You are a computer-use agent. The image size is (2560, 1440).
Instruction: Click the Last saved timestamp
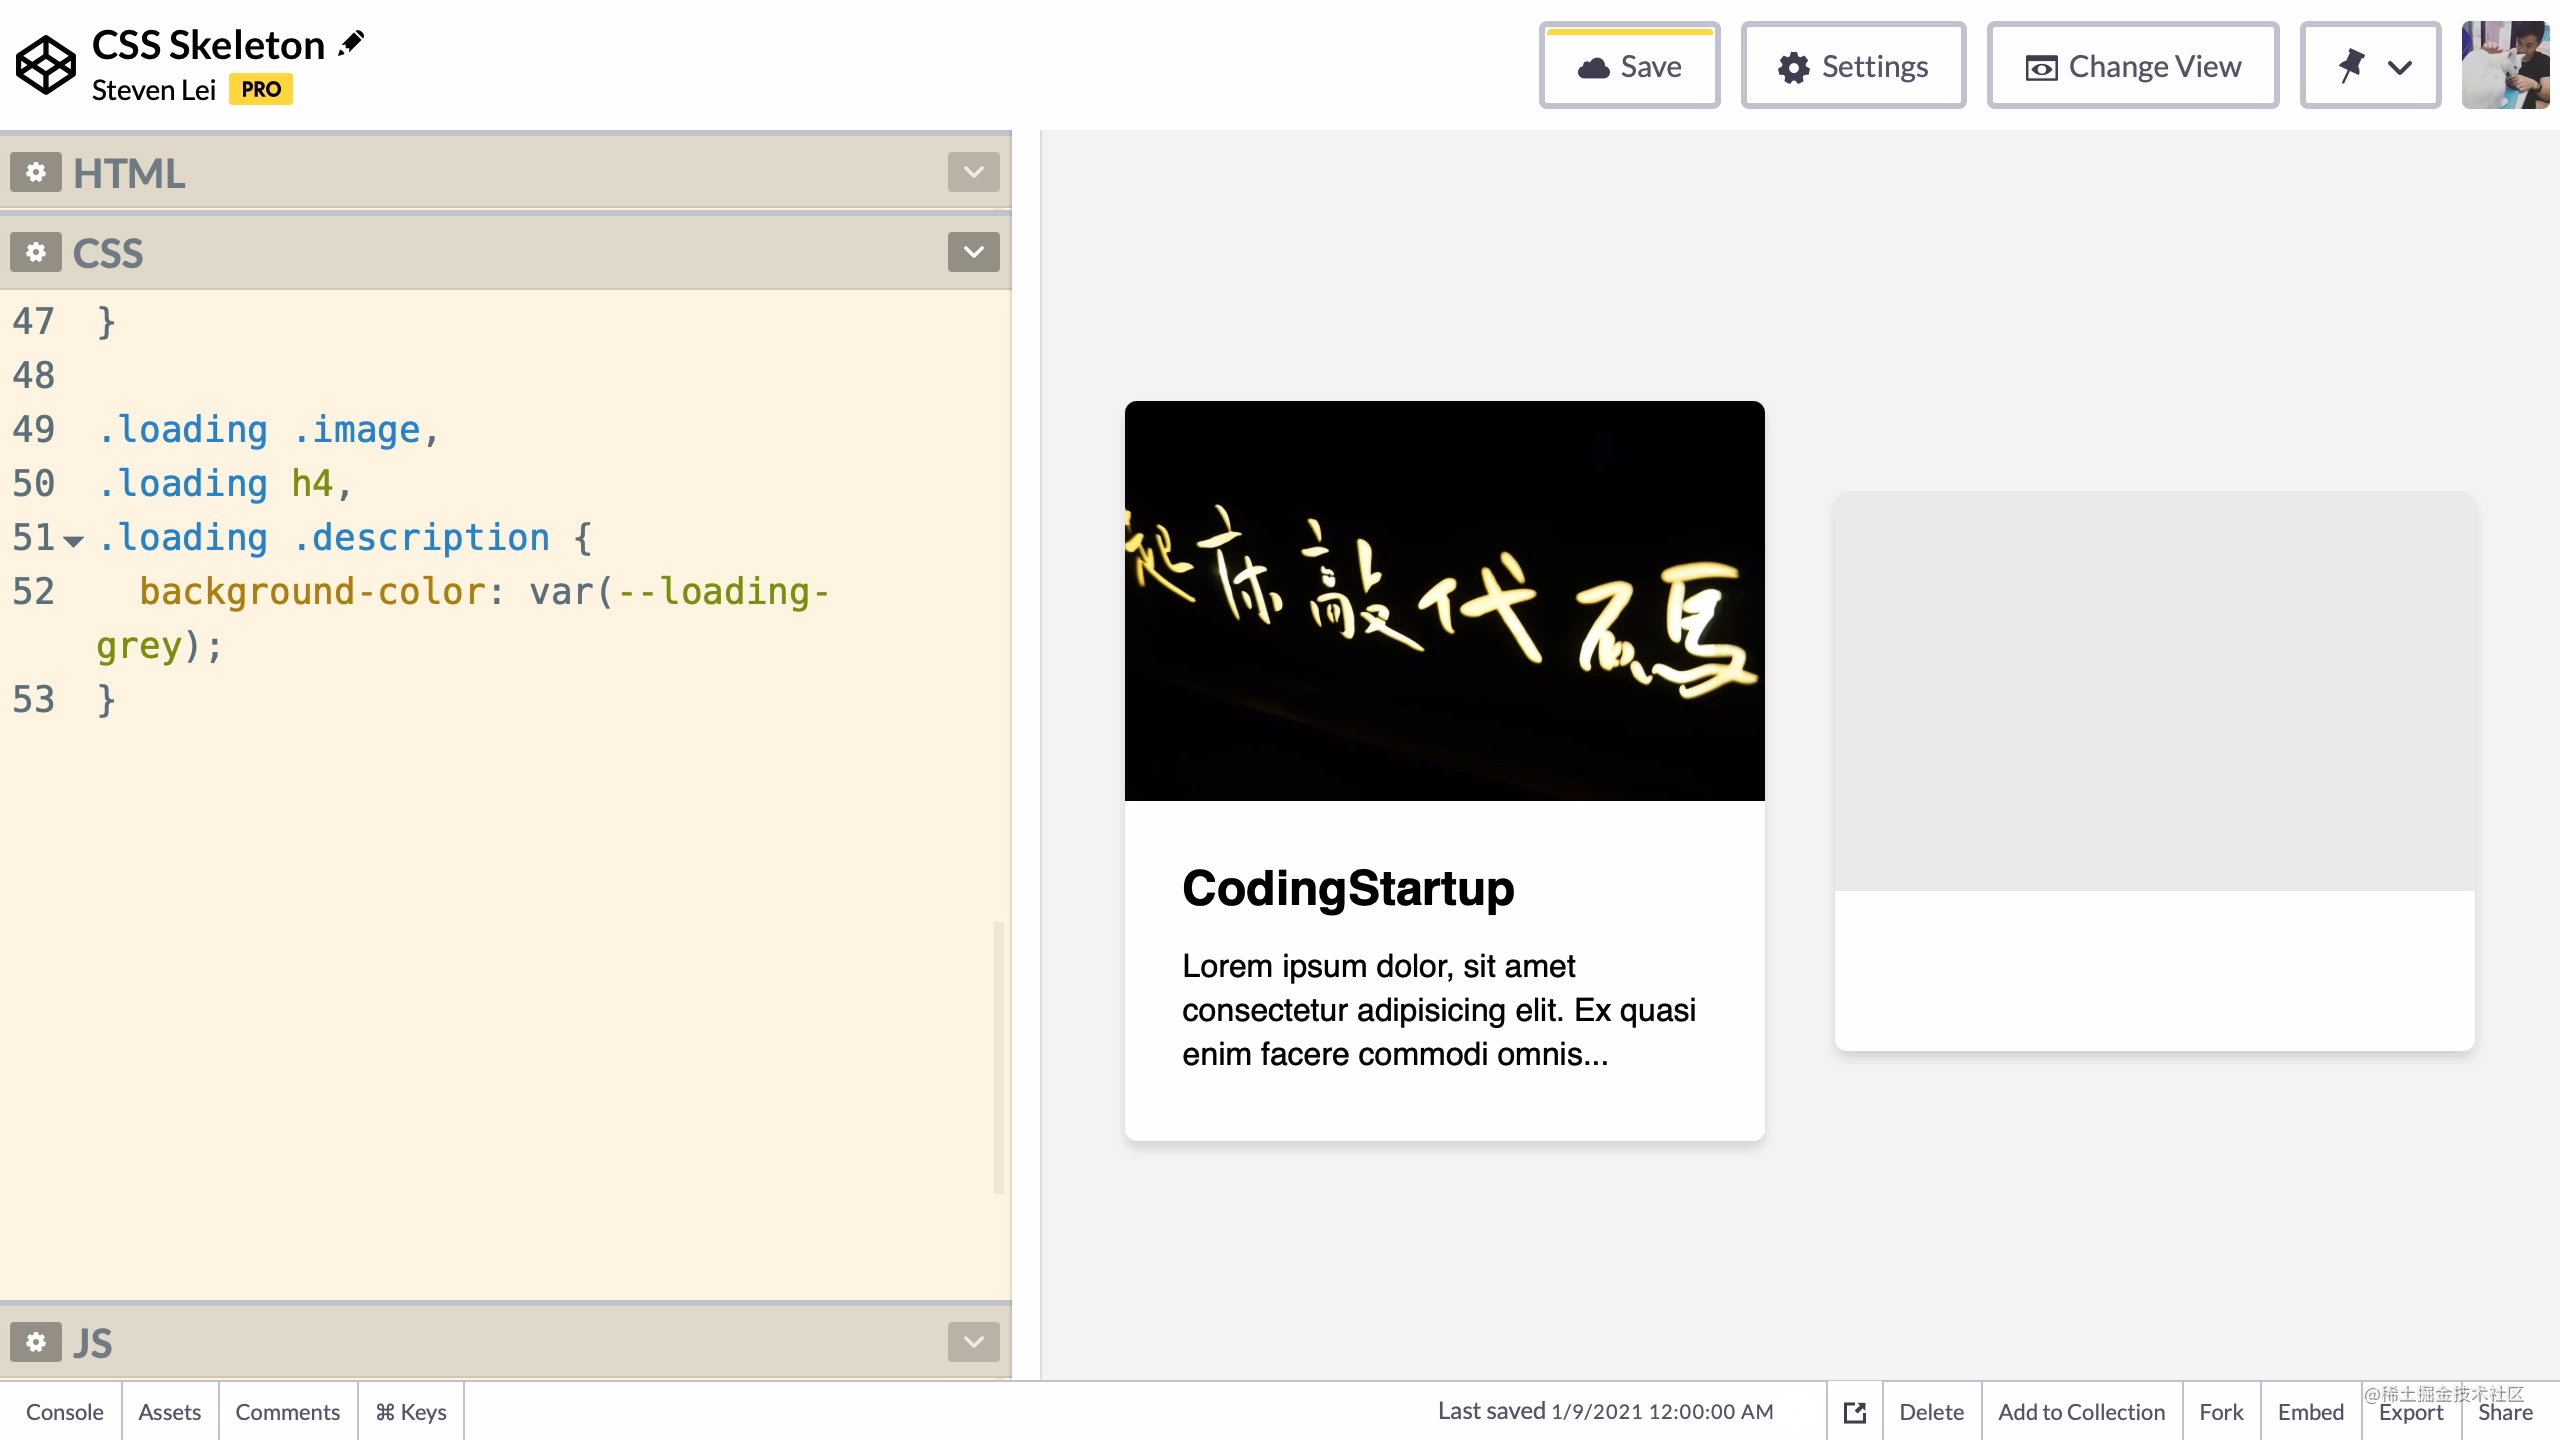click(1606, 1411)
